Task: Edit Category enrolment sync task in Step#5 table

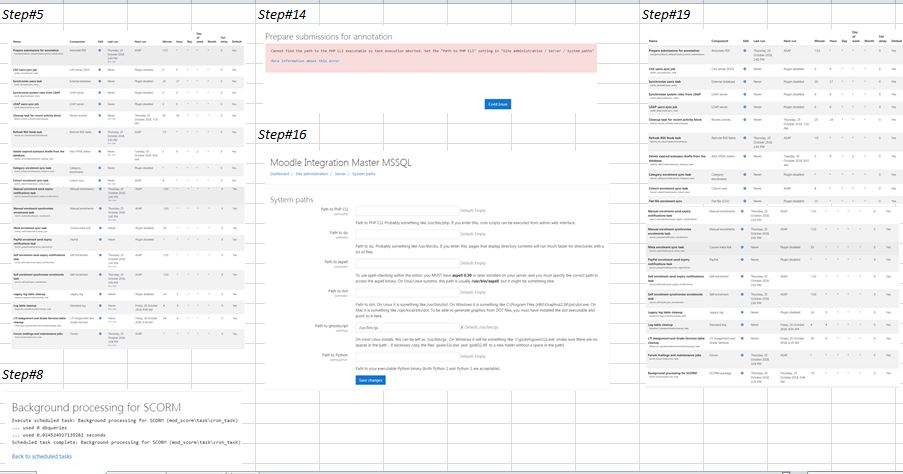Action: click(100, 168)
